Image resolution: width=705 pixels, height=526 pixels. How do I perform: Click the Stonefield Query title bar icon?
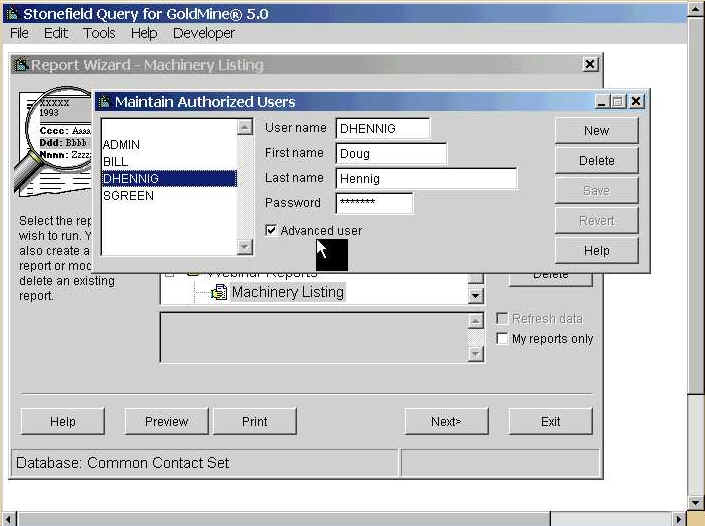click(12, 13)
